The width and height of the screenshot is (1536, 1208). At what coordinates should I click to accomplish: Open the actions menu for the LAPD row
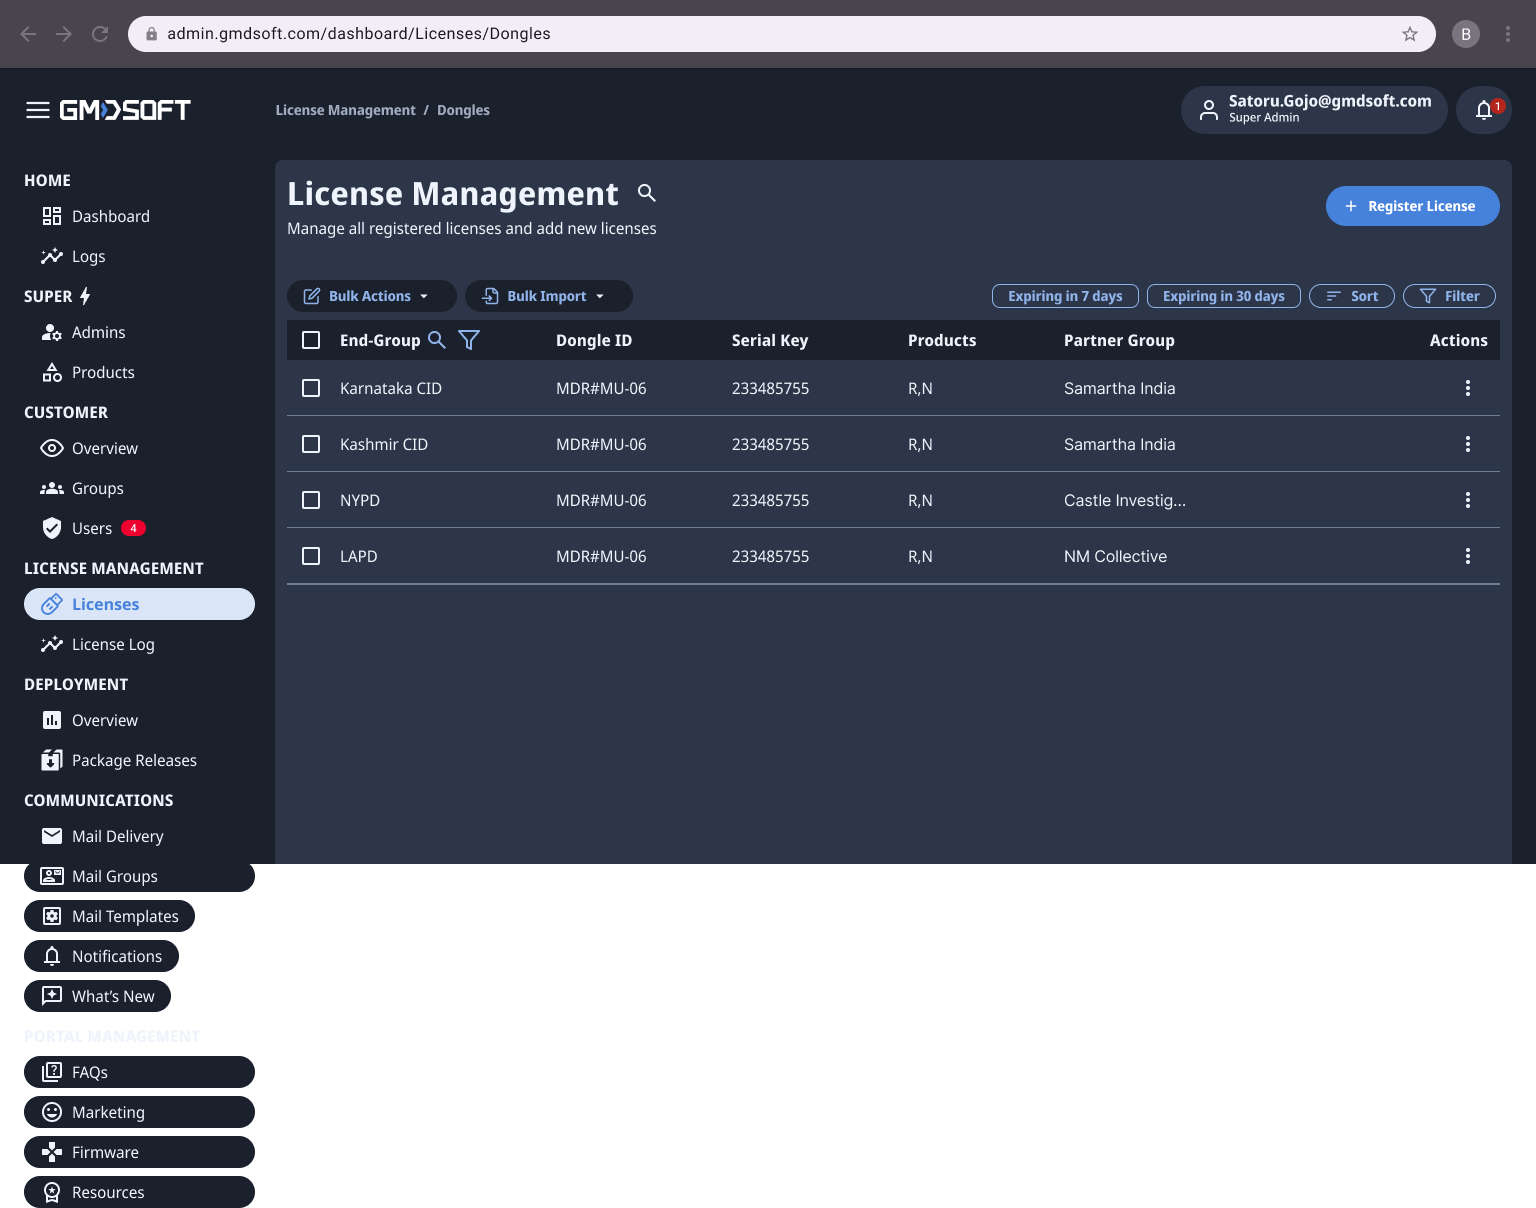coord(1468,556)
